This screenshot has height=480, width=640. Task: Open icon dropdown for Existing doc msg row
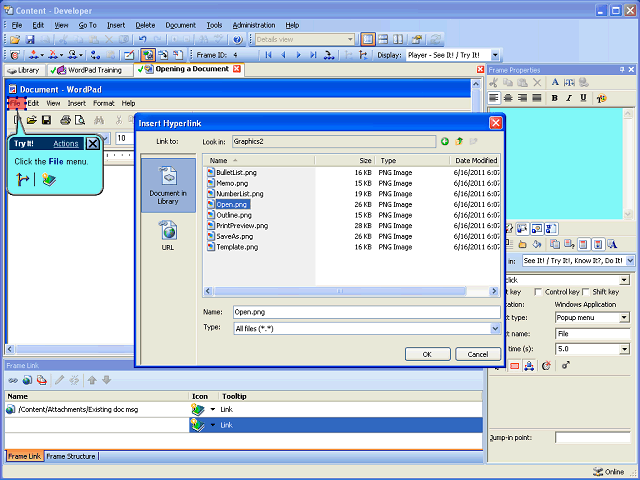coord(213,409)
